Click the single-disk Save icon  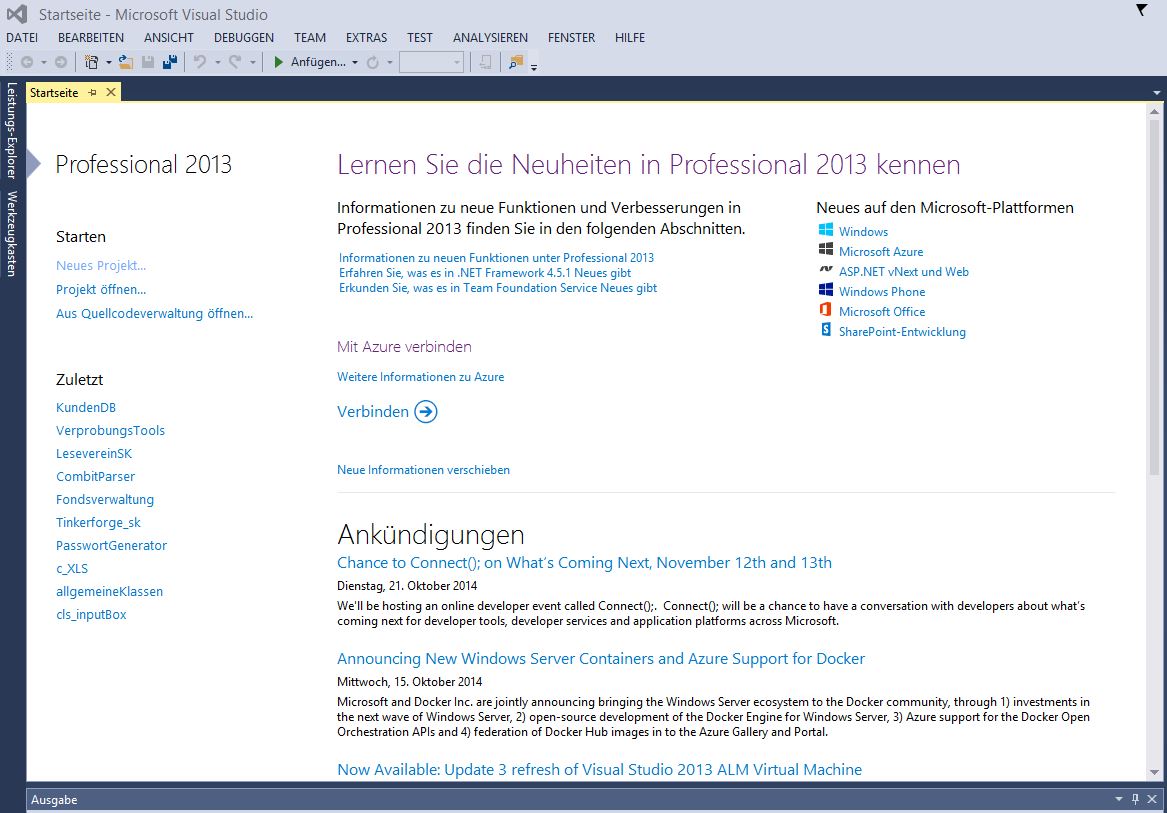[x=148, y=63]
